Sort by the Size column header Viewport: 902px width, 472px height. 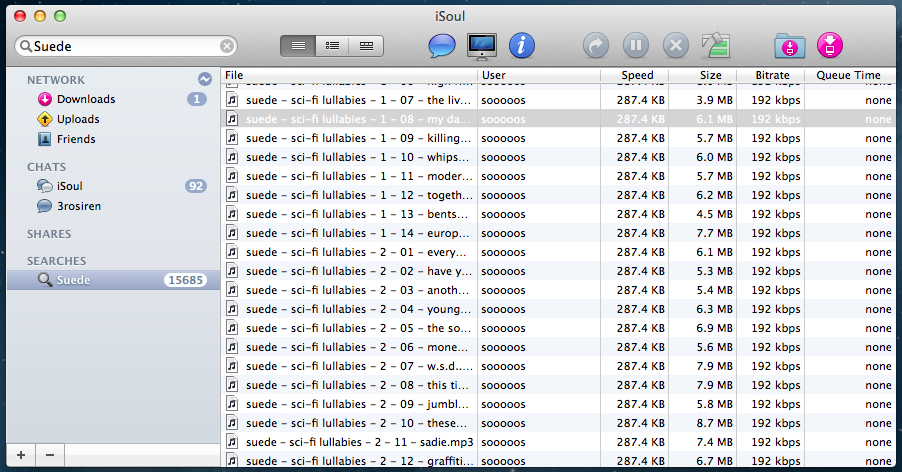coord(702,75)
